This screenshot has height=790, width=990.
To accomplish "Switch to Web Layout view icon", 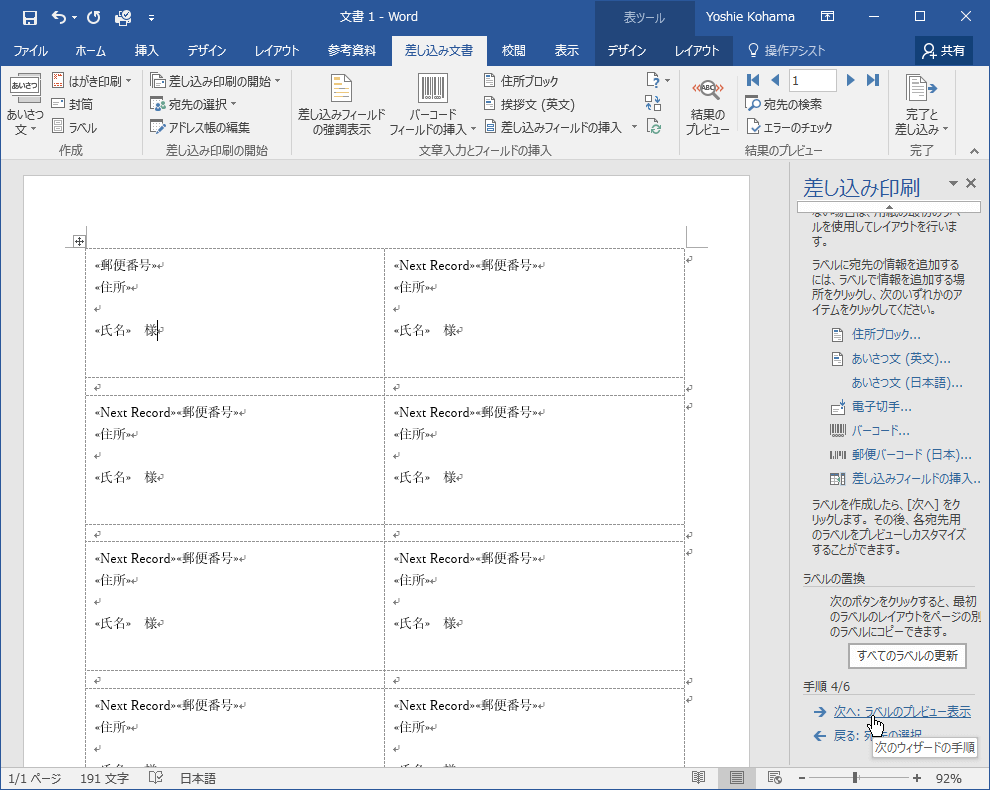I will [775, 778].
